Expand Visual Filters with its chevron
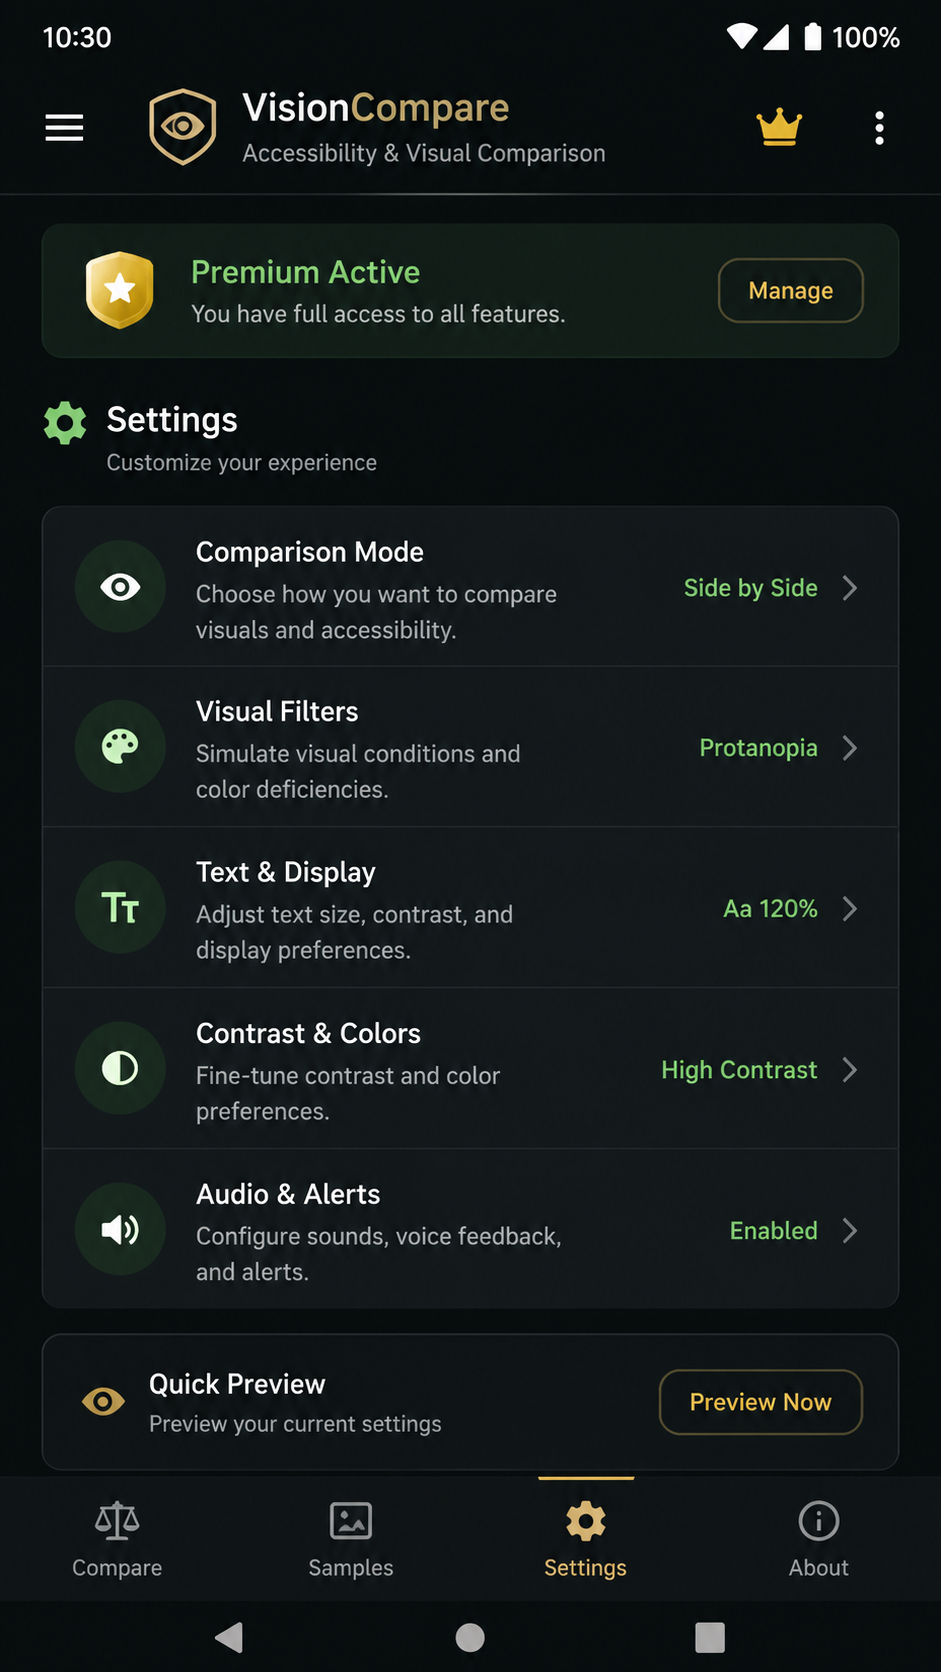 click(849, 748)
